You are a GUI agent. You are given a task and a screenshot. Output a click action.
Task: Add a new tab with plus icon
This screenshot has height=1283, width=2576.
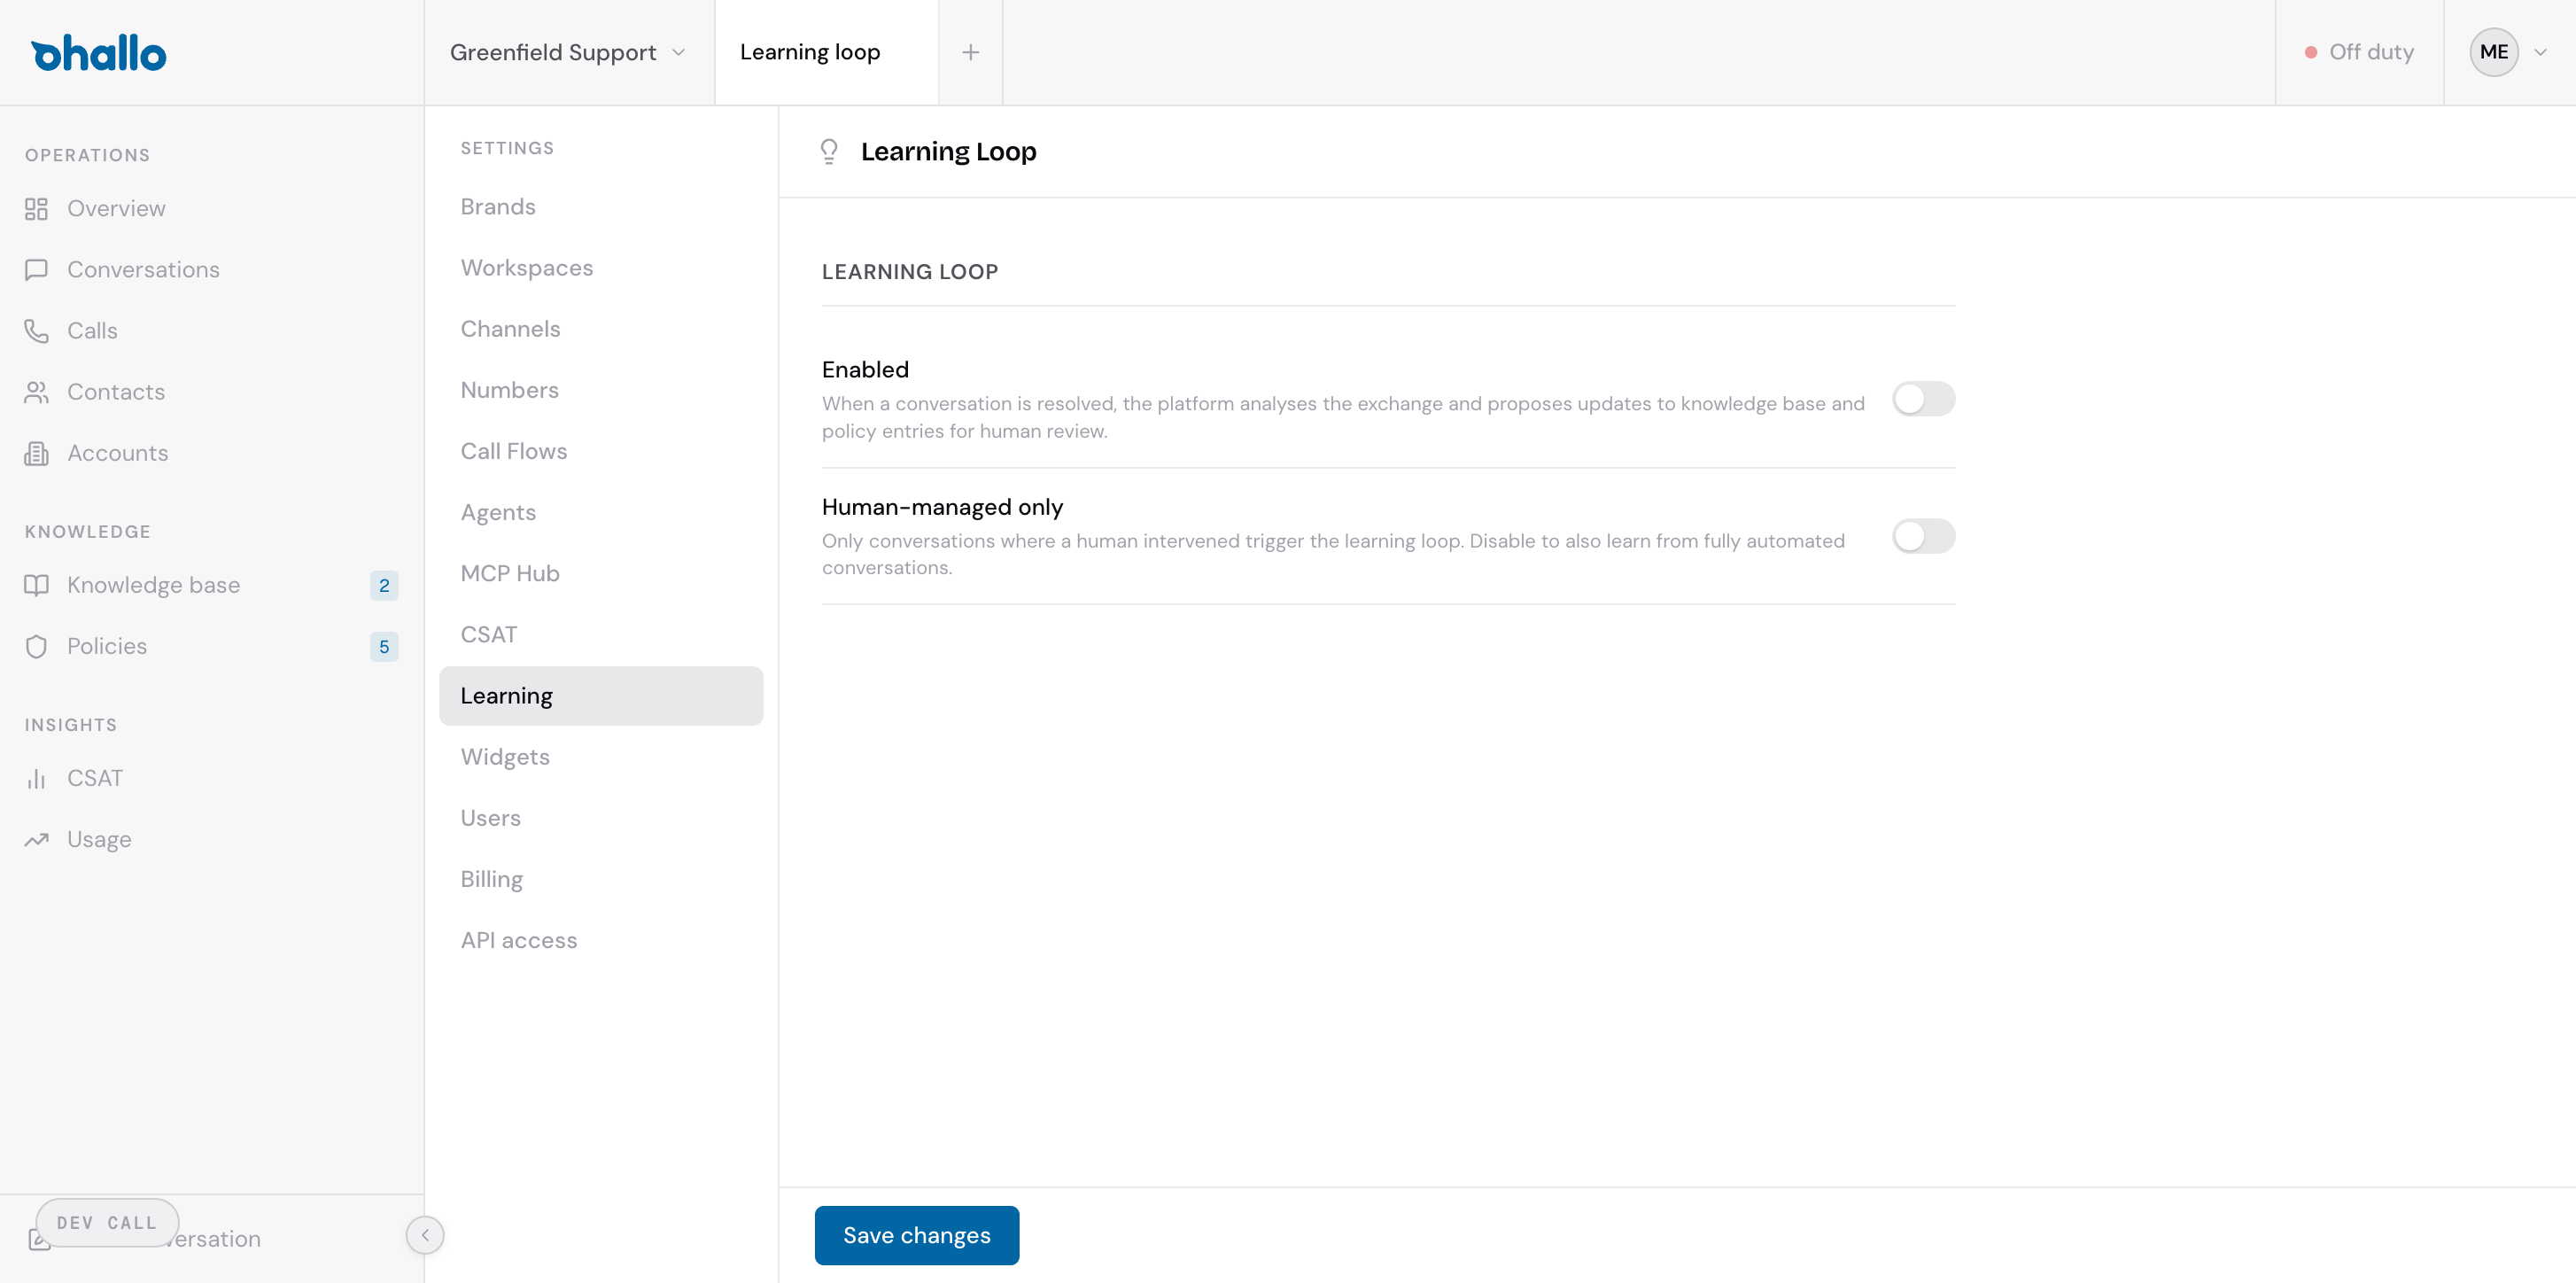pos(970,52)
